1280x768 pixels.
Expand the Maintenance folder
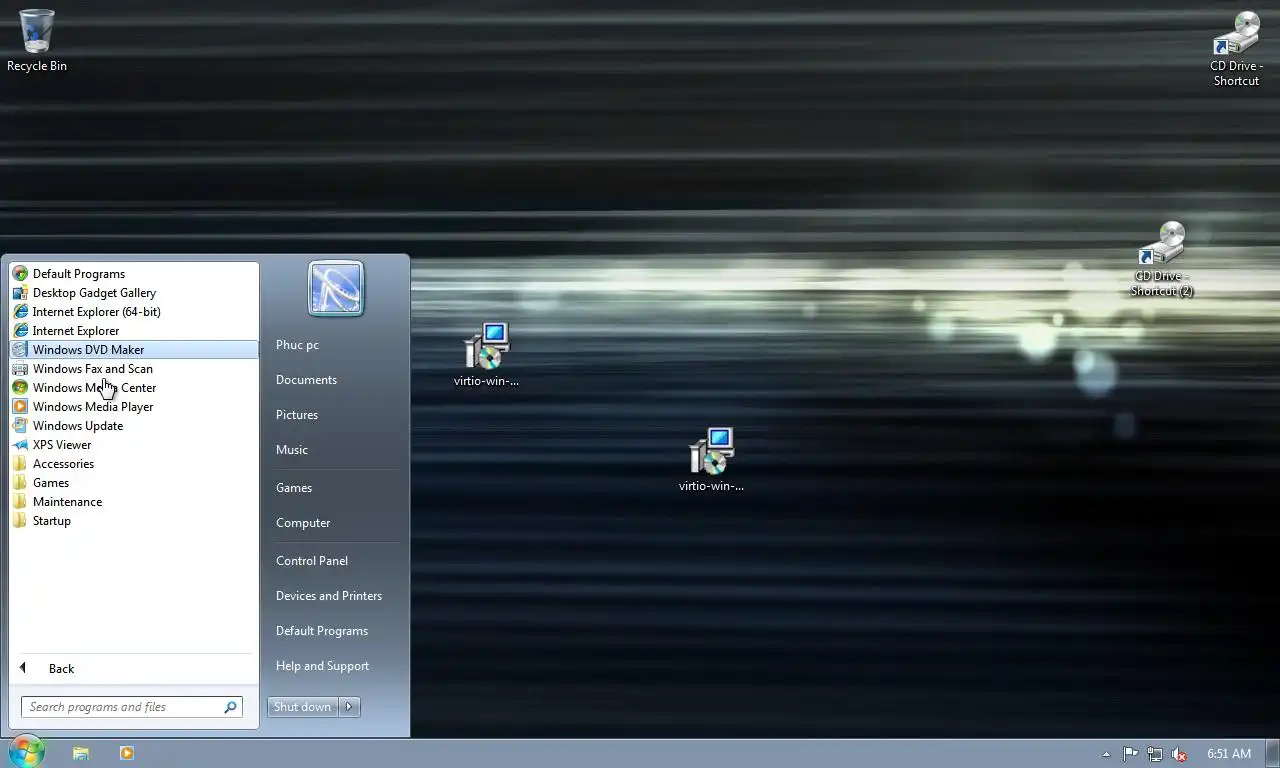tap(133, 502)
